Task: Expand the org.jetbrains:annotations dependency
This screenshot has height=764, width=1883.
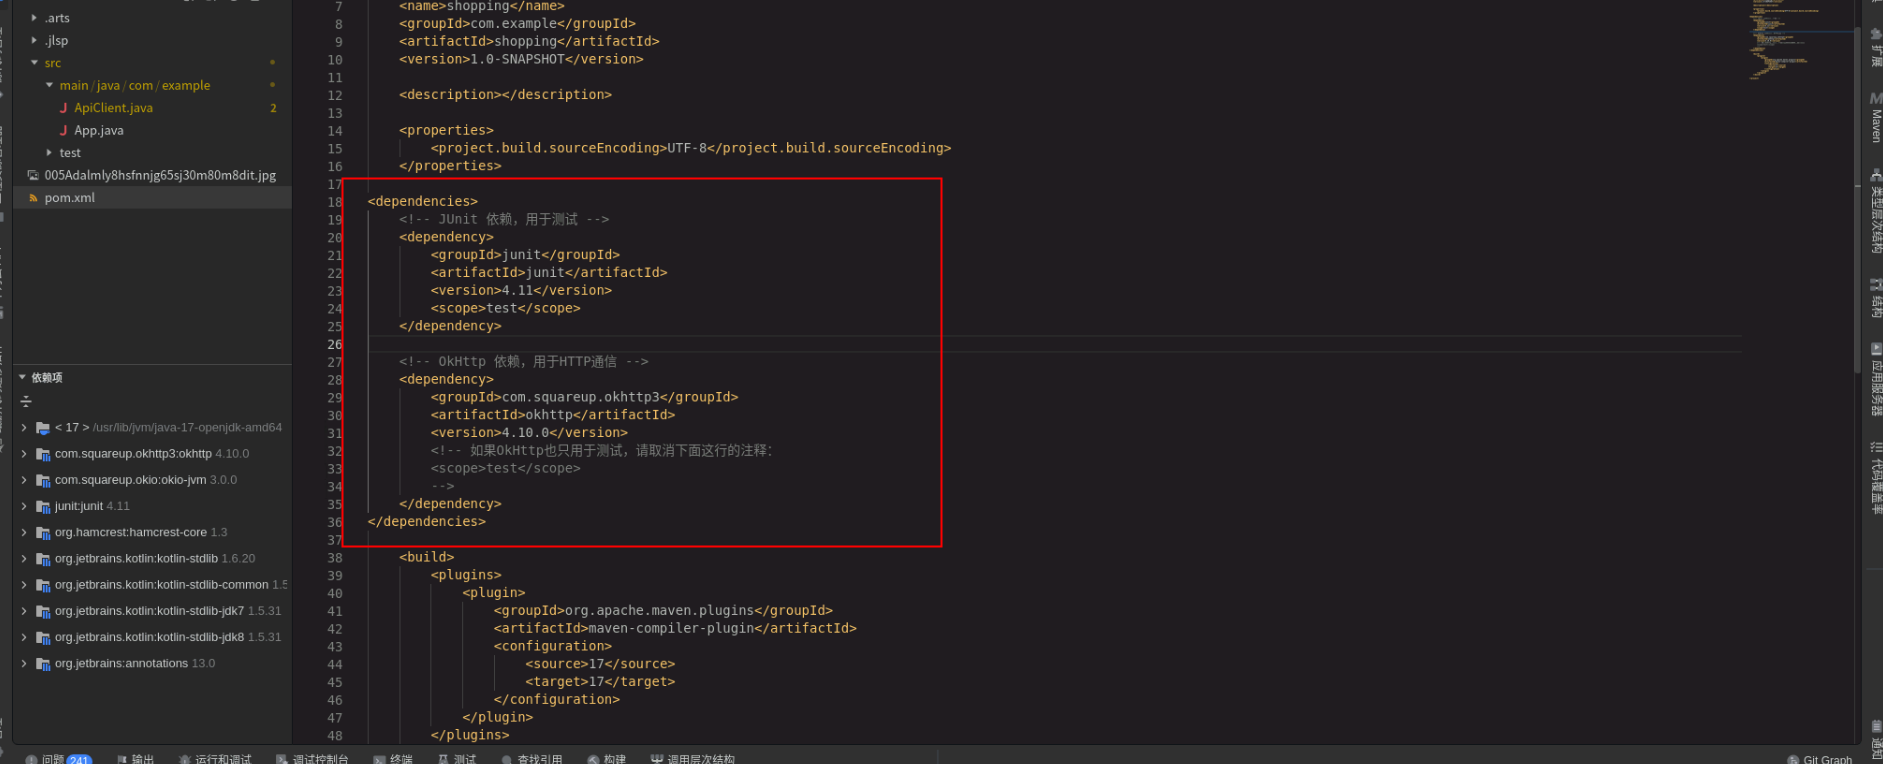Action: click(24, 663)
